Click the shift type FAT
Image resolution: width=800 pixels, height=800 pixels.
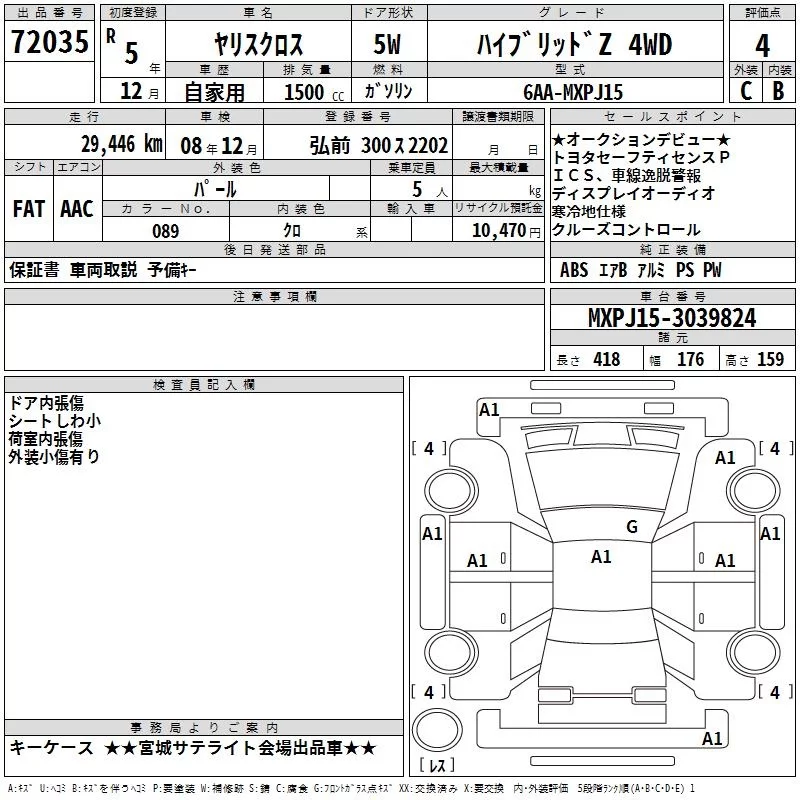coord(29,209)
